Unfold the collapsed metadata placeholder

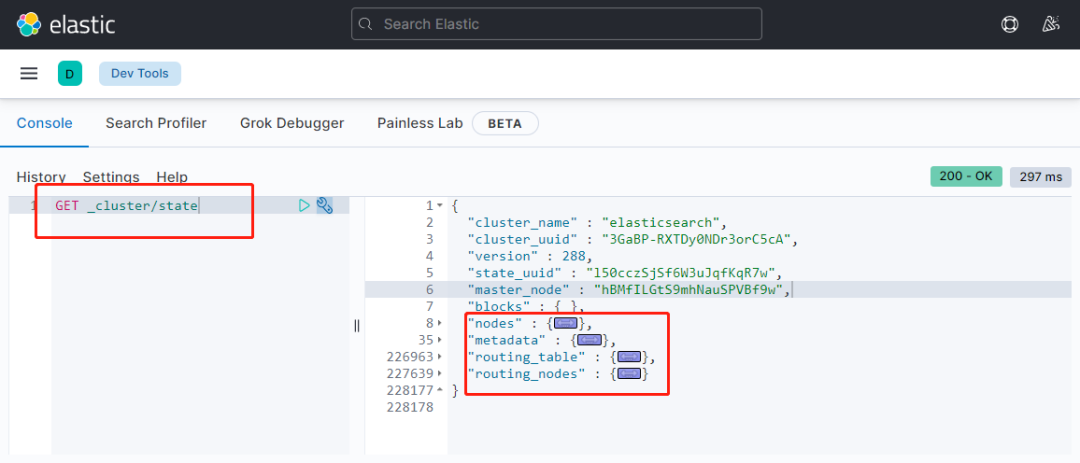point(588,340)
